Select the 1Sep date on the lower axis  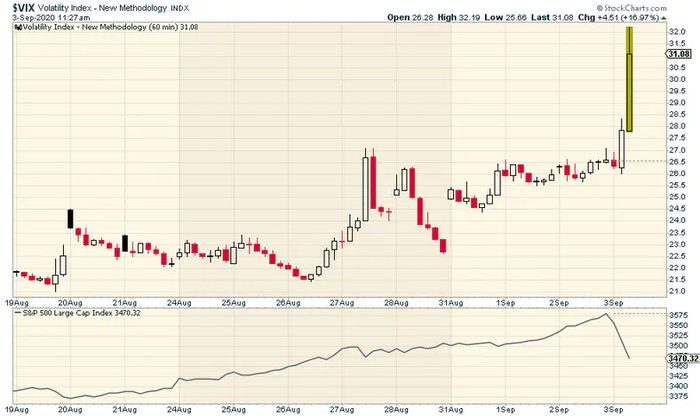pyautogui.click(x=505, y=409)
